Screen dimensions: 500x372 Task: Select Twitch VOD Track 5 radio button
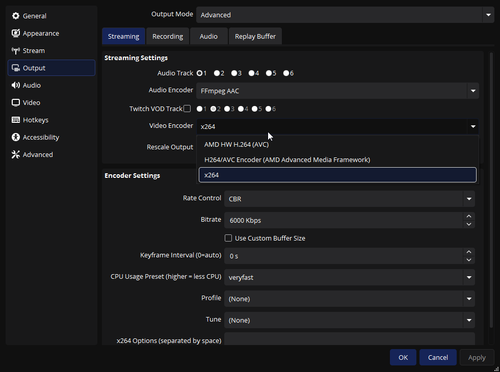pos(255,109)
